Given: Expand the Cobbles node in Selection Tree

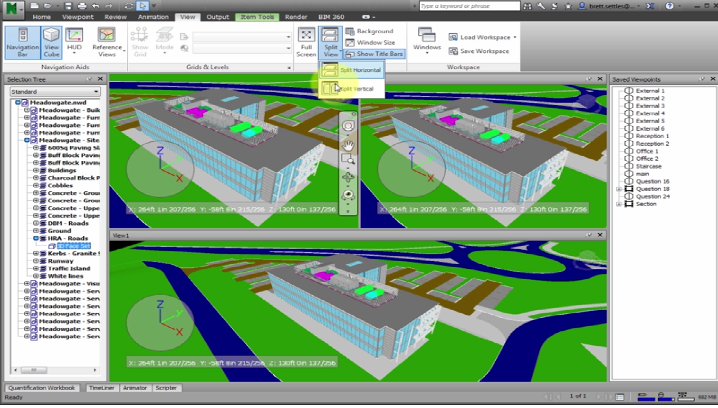Looking at the screenshot, I should point(36,185).
